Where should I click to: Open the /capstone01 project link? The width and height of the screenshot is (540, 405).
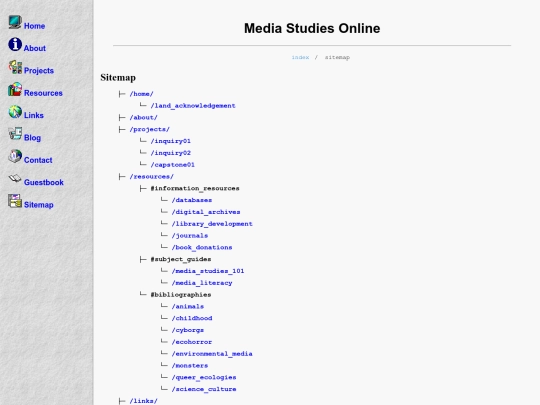[173, 165]
